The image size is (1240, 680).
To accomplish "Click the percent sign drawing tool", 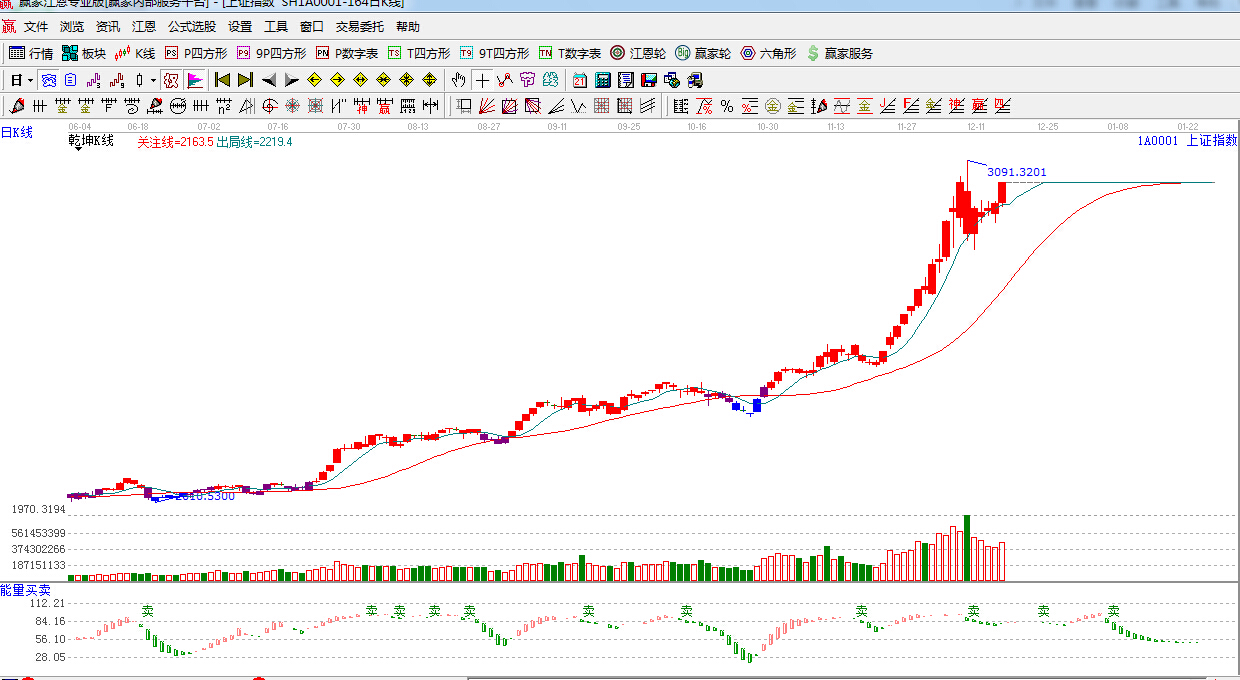I will [726, 106].
